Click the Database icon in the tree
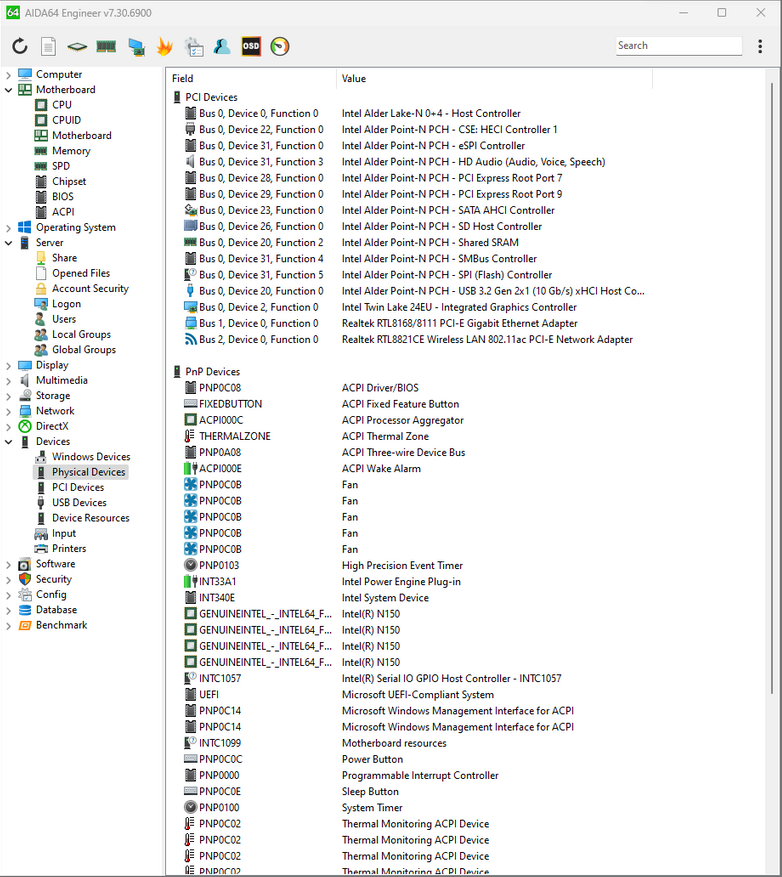782x877 pixels. (x=25, y=610)
